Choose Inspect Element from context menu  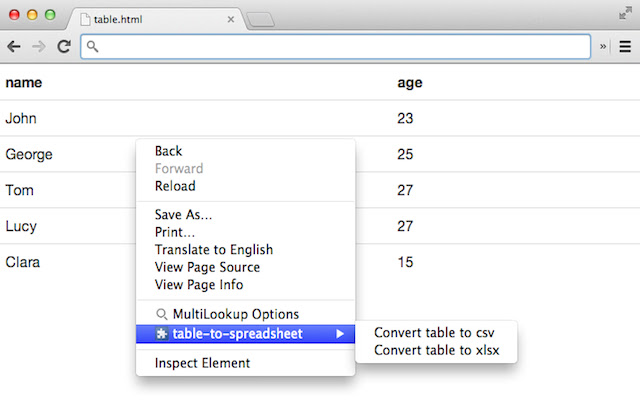coord(203,363)
